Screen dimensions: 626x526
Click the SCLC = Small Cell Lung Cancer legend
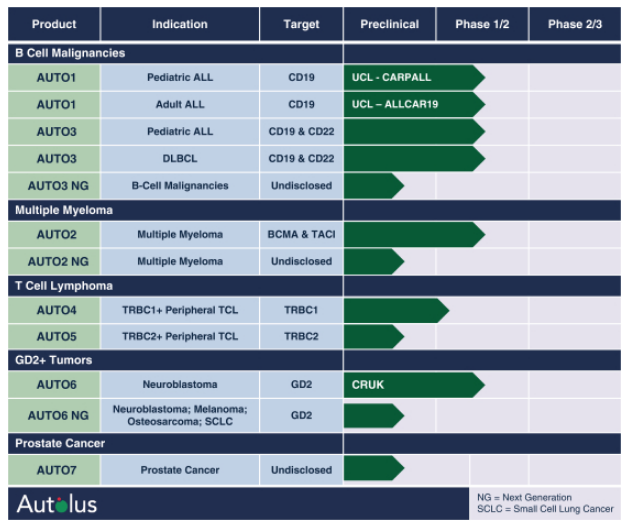point(545,509)
